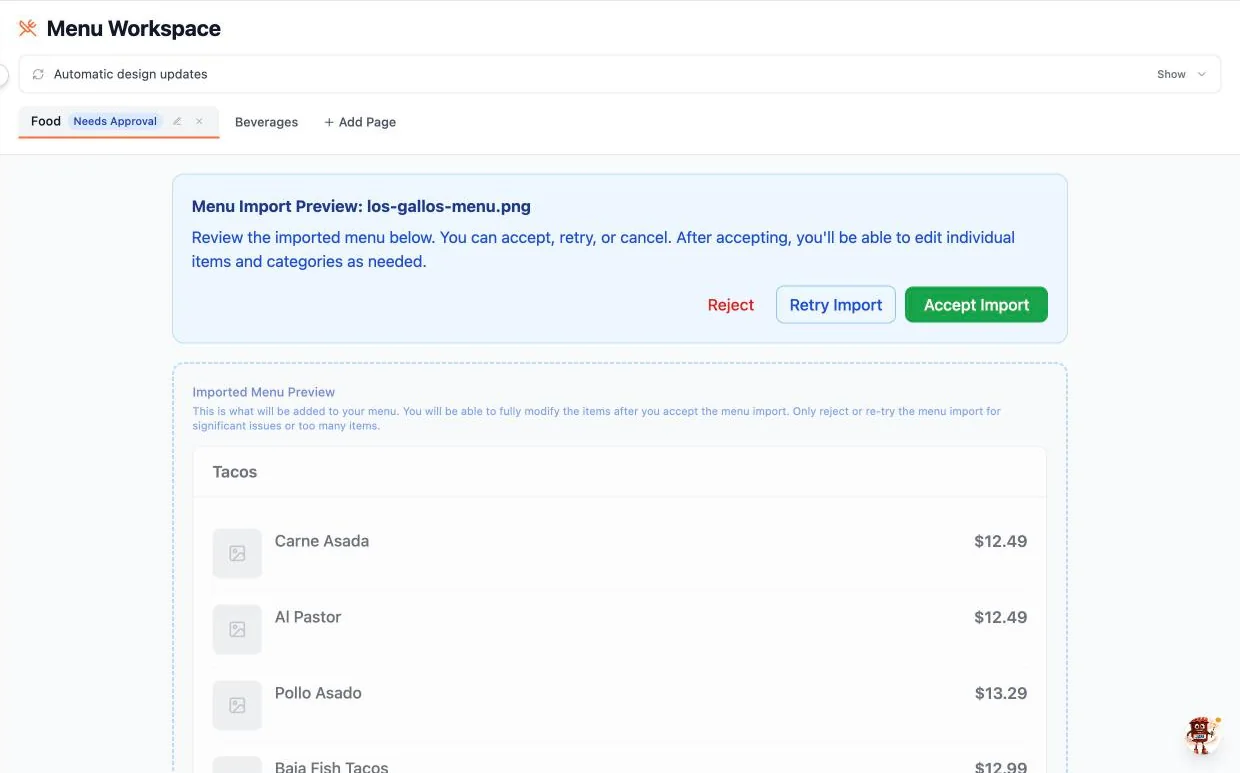
Task: Select the Carne Asada item name
Action: point(322,541)
